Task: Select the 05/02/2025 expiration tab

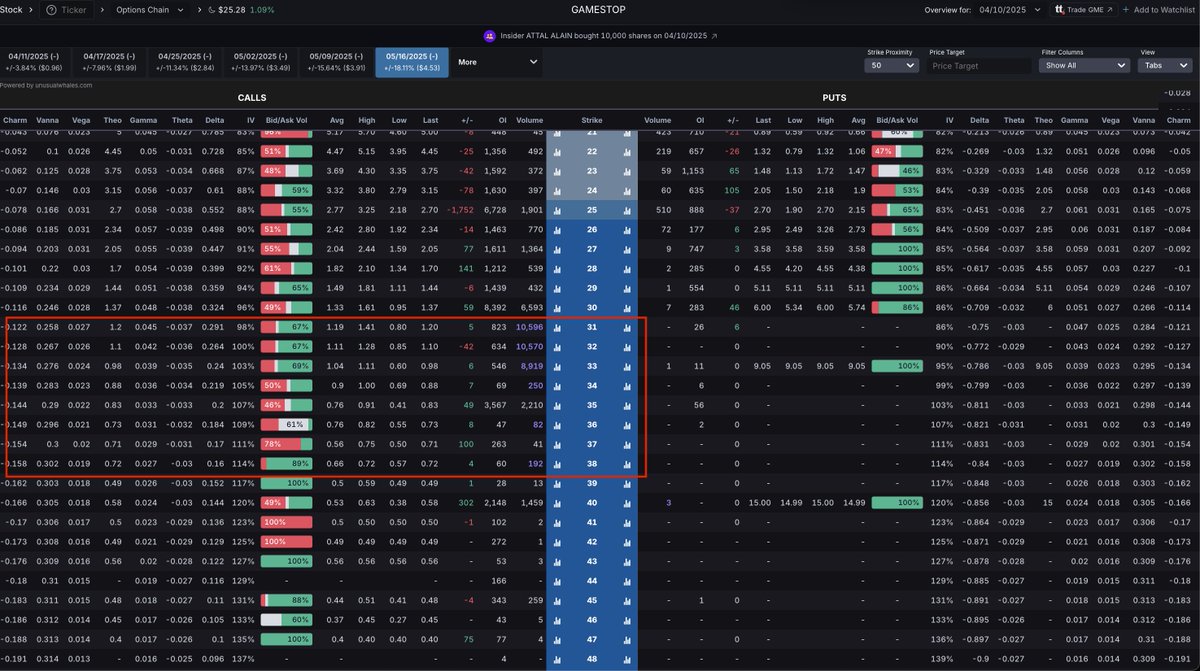Action: click(x=261, y=62)
